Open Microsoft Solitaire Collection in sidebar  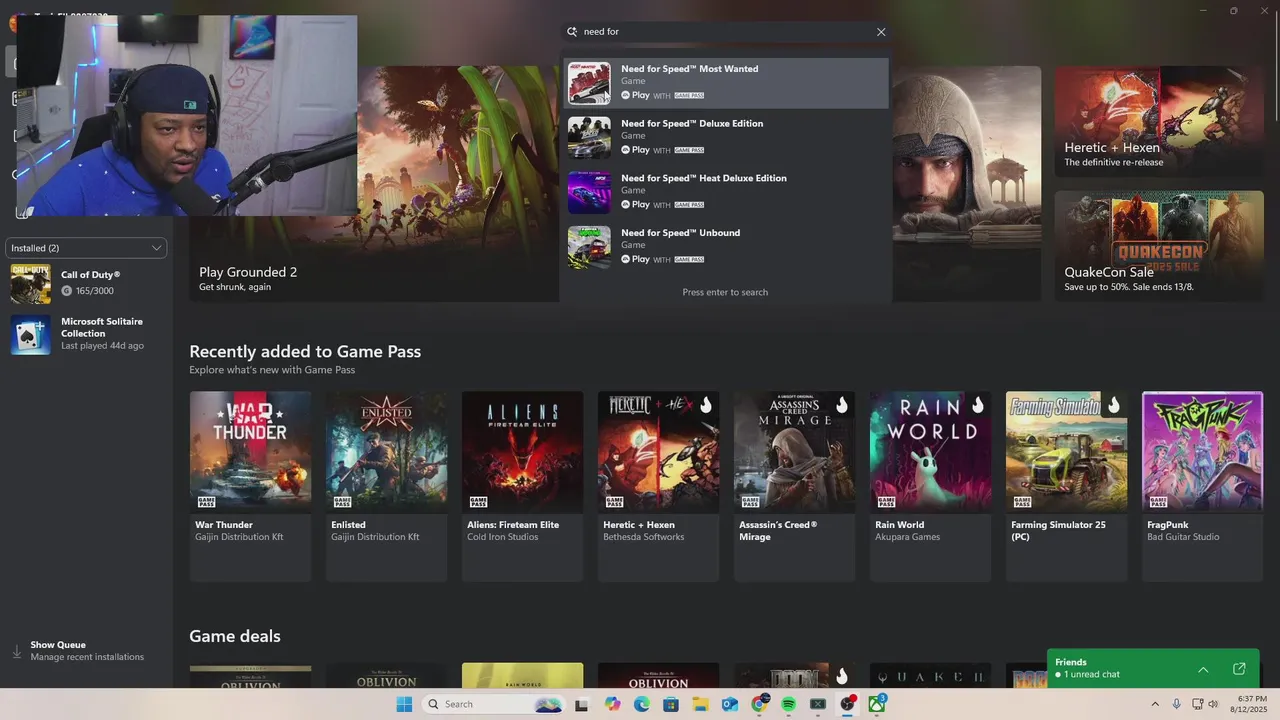click(x=86, y=334)
